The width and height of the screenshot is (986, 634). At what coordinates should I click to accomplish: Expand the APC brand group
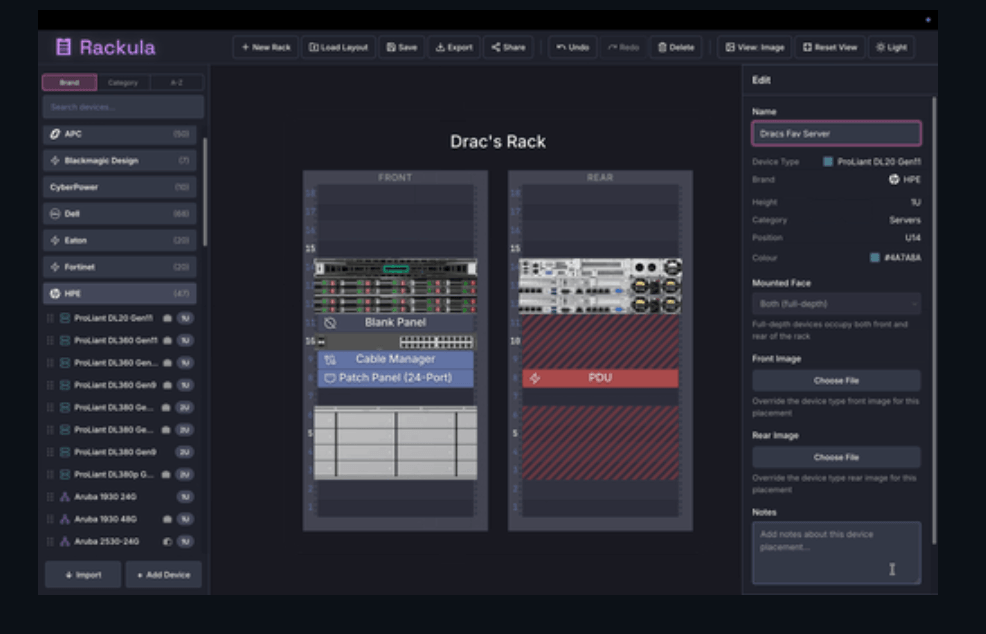[x=119, y=134]
